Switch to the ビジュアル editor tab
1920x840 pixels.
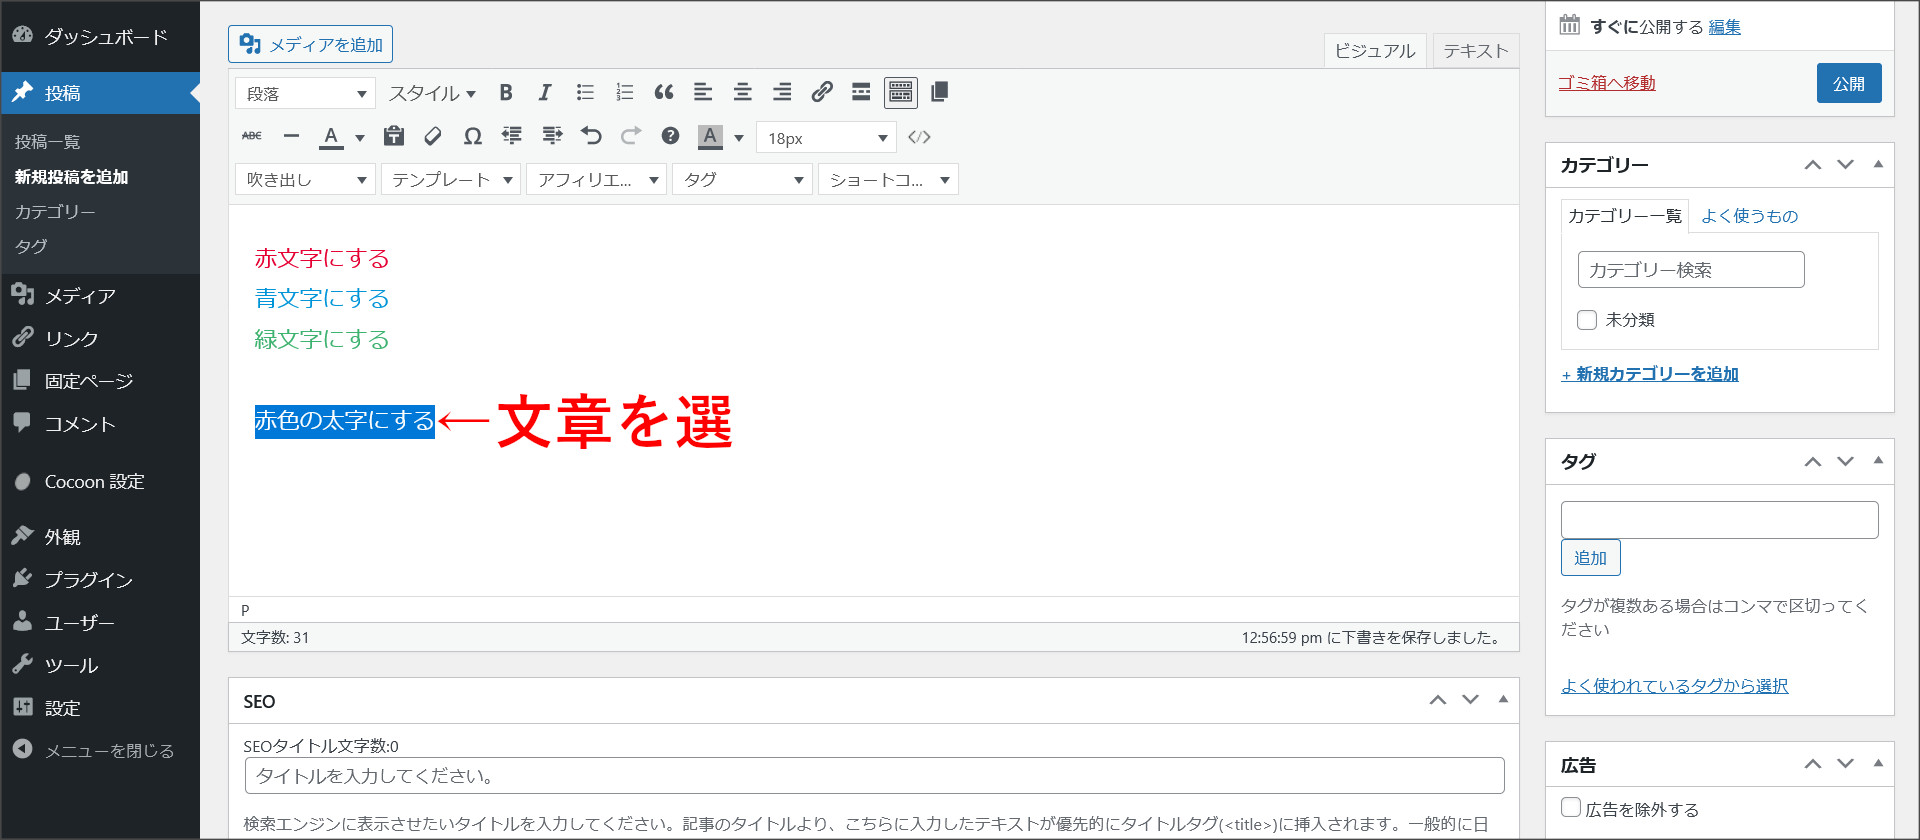click(1375, 51)
